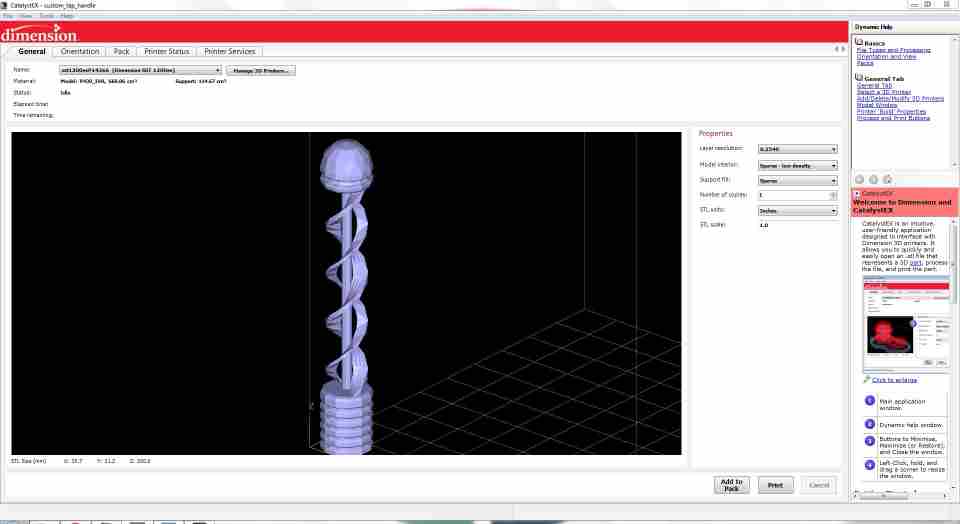Image resolution: width=960 pixels, height=524 pixels.
Task: Switch to the Orientation tab
Action: click(x=80, y=51)
